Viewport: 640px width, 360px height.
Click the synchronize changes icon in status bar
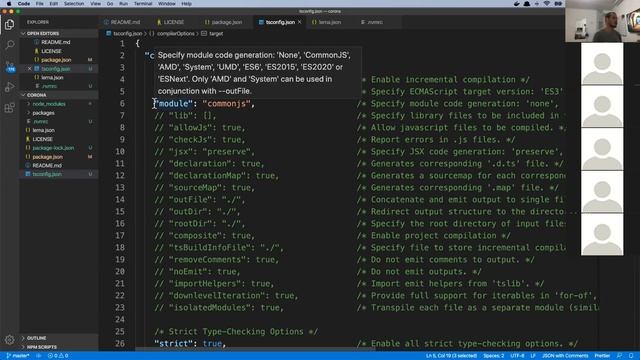pyautogui.click(x=39, y=356)
